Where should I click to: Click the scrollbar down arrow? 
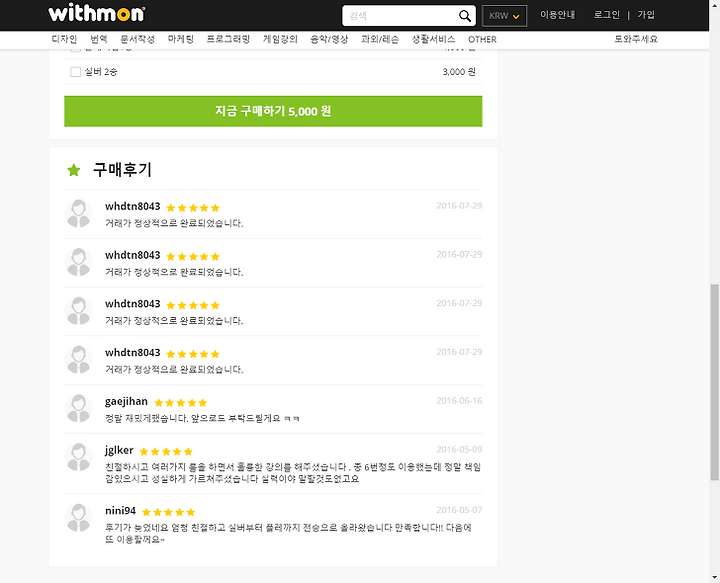(x=714, y=578)
